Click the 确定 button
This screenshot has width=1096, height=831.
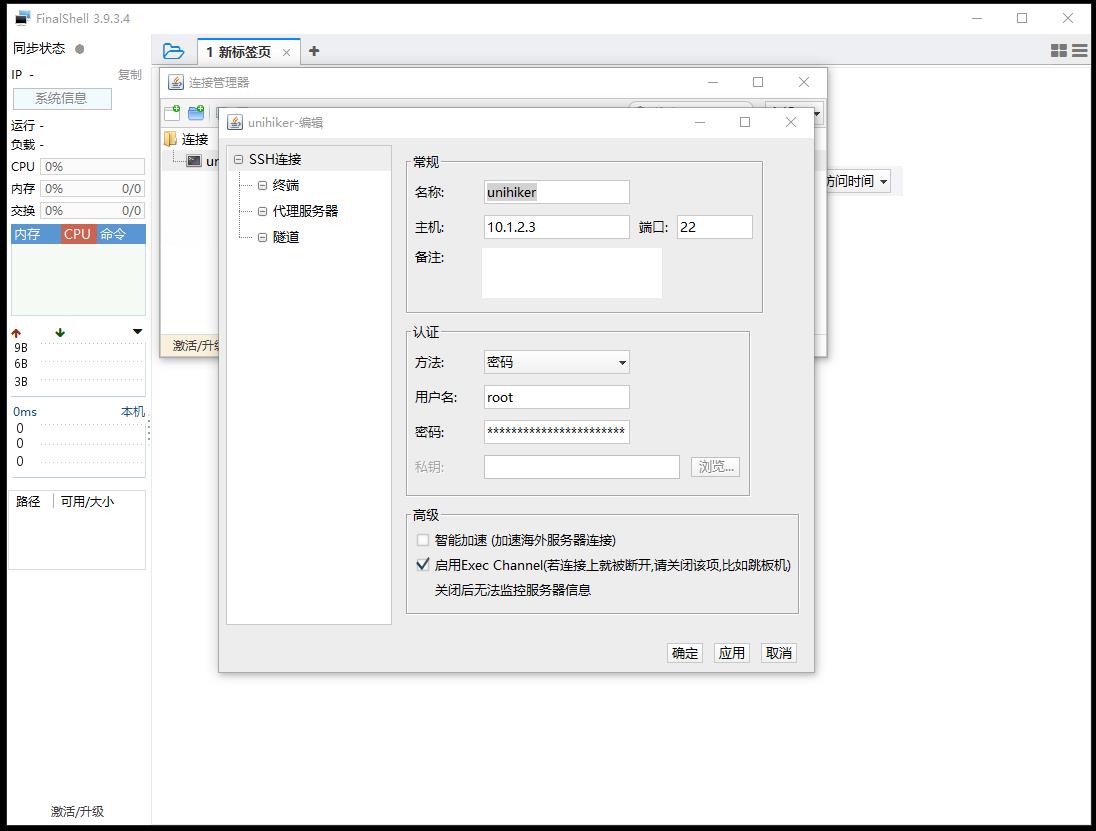click(684, 653)
